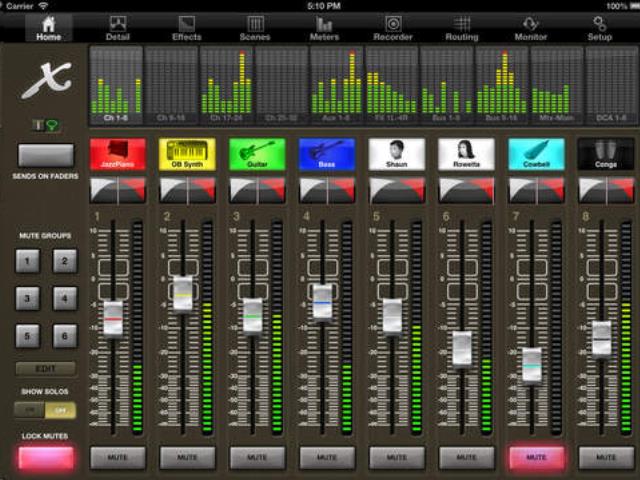Tap the Rosetta vocalist icon

click(466, 154)
